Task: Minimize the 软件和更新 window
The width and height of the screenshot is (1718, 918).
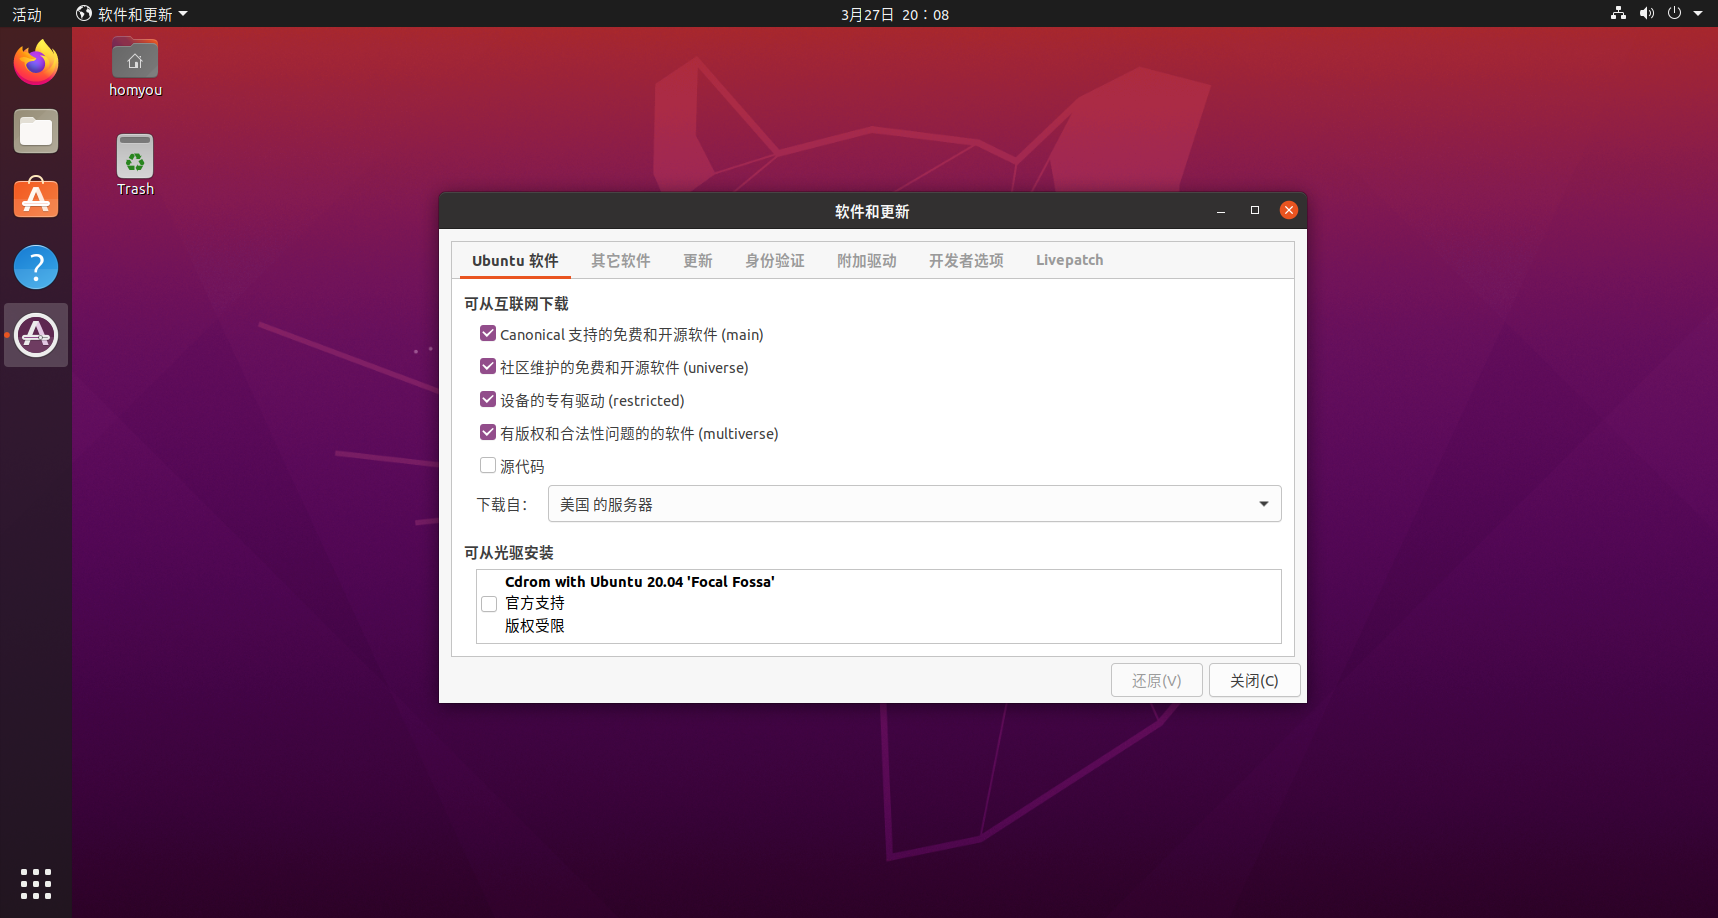Action: pyautogui.click(x=1221, y=210)
